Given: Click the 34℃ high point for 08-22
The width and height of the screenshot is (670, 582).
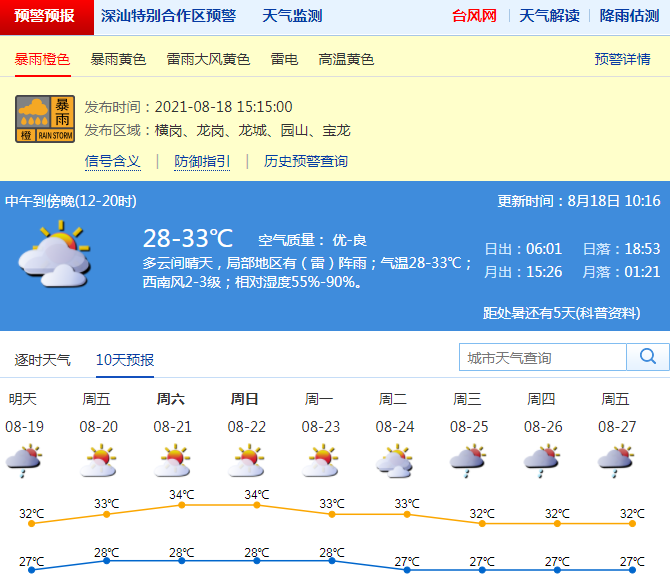Looking at the screenshot, I should coord(257,505).
